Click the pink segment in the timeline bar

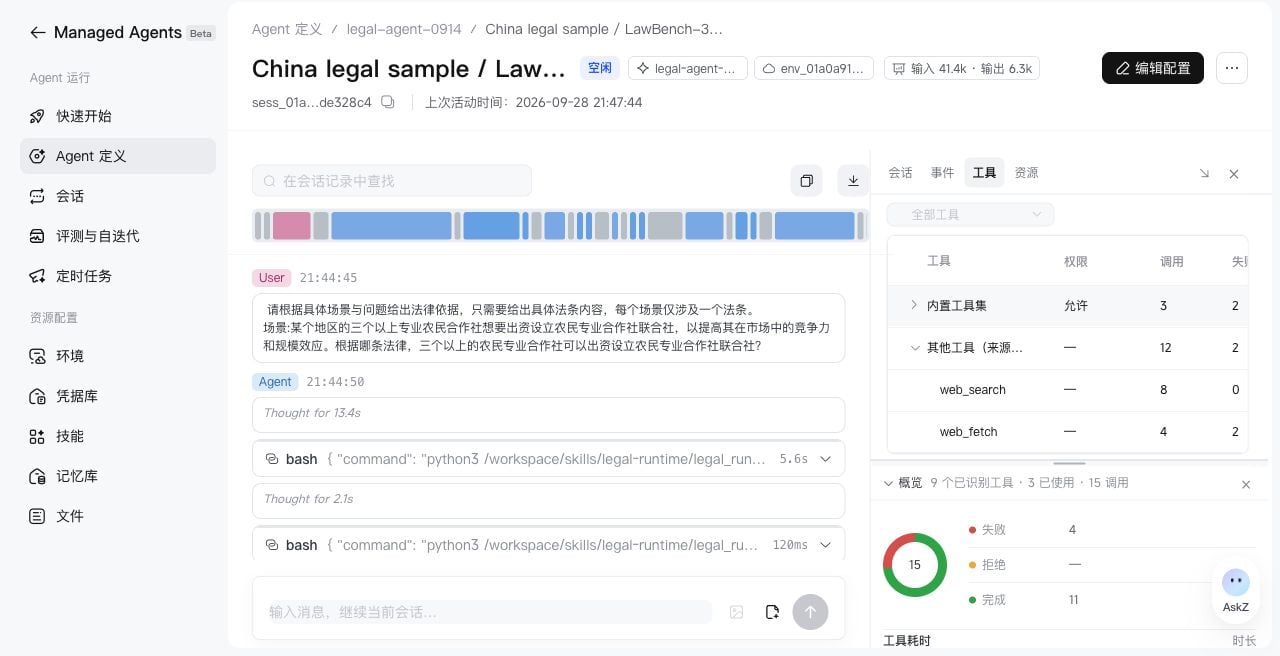tap(291, 225)
